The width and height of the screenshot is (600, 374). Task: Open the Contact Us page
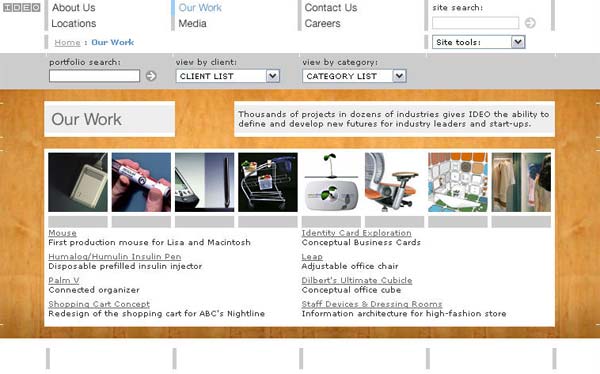click(331, 8)
